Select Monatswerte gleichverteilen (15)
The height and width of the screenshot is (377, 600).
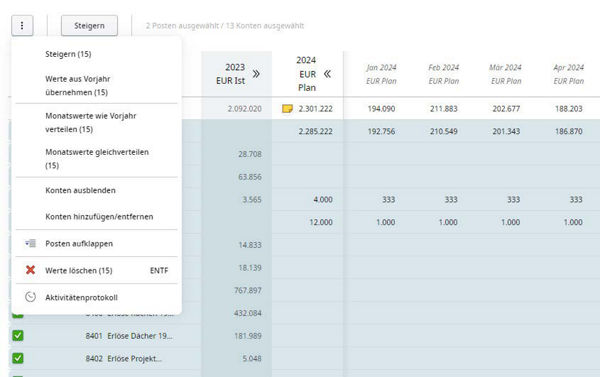(96, 158)
